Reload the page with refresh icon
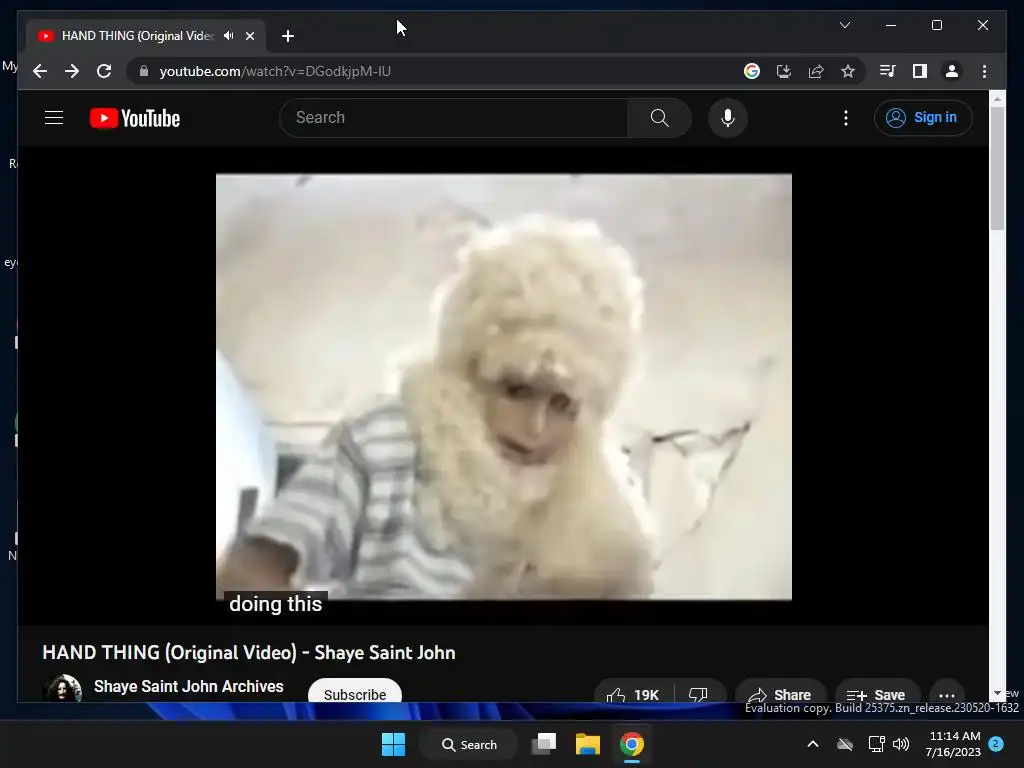The height and width of the screenshot is (768, 1024). [x=104, y=71]
